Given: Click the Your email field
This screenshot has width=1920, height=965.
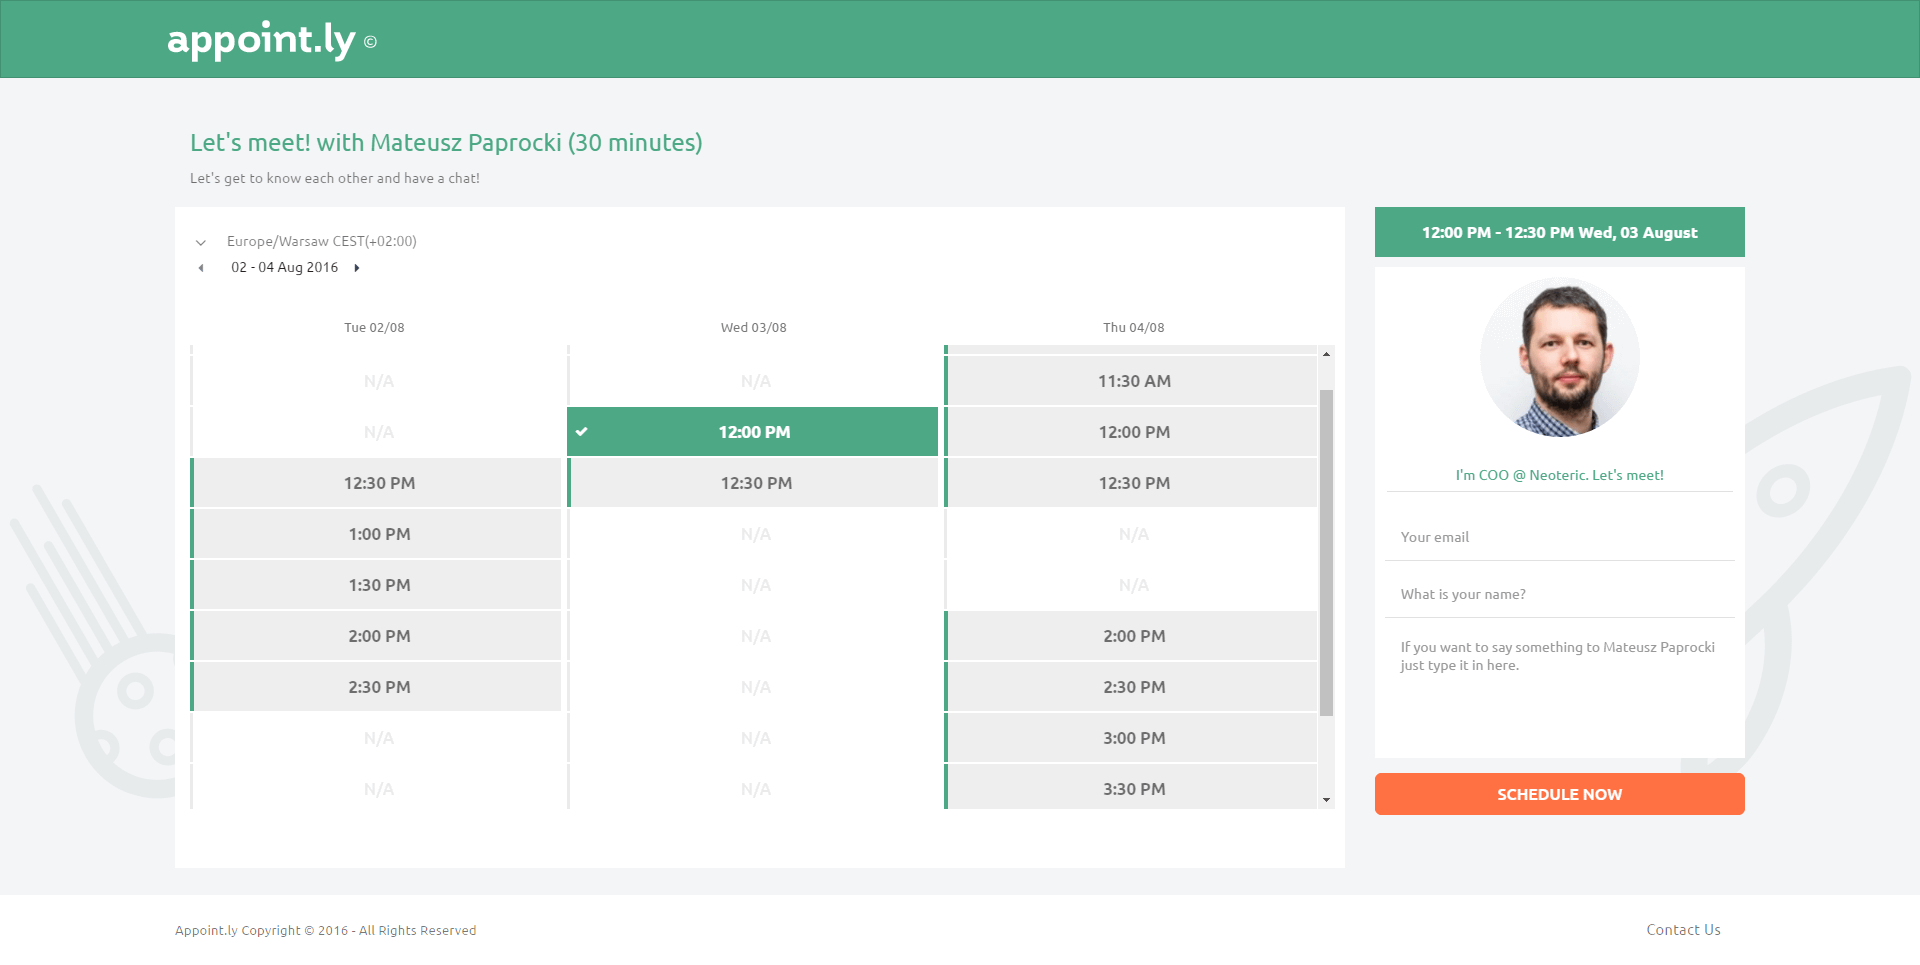Looking at the screenshot, I should (x=1560, y=537).
